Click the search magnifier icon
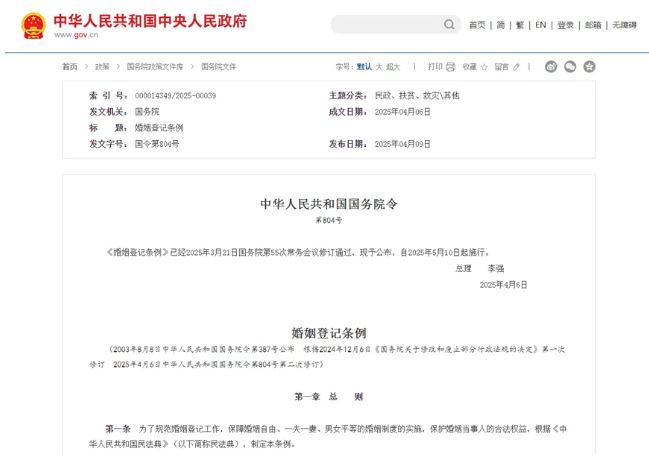649x467 pixels. pyautogui.click(x=447, y=25)
